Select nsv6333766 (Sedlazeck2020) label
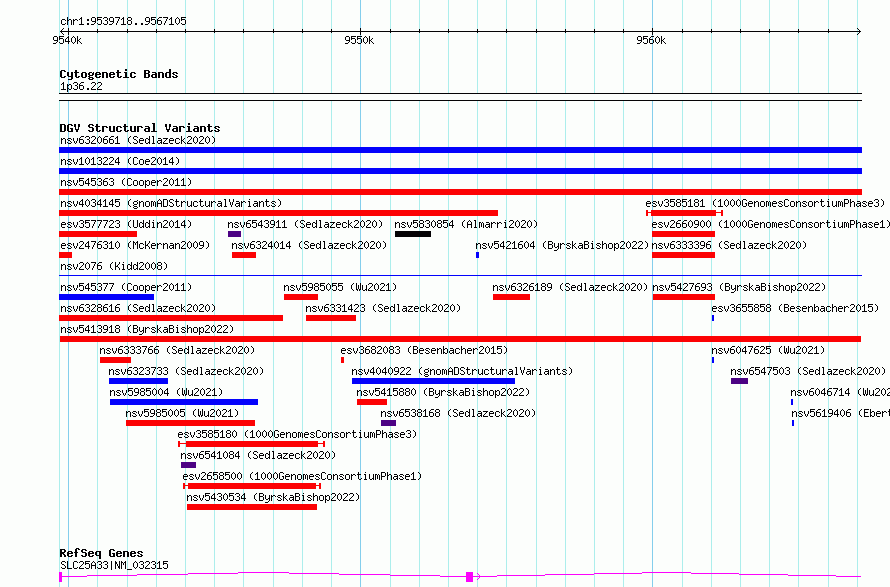Viewport: 890px width, 587px height. pyautogui.click(x=177, y=350)
